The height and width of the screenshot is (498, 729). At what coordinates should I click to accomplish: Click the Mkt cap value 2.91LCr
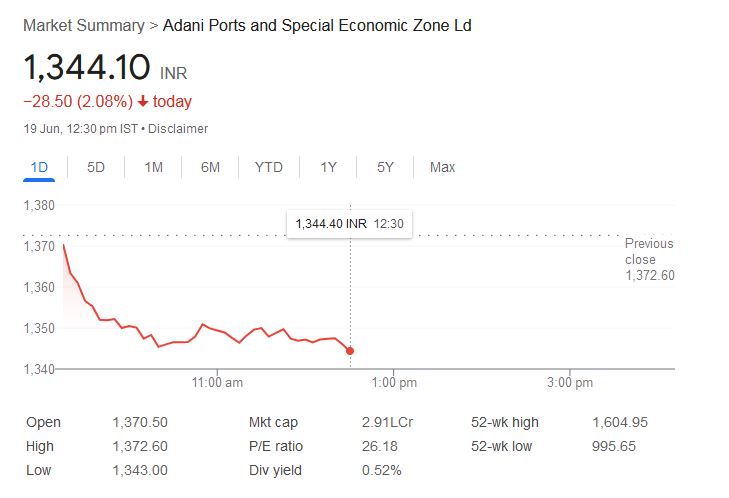(x=386, y=422)
